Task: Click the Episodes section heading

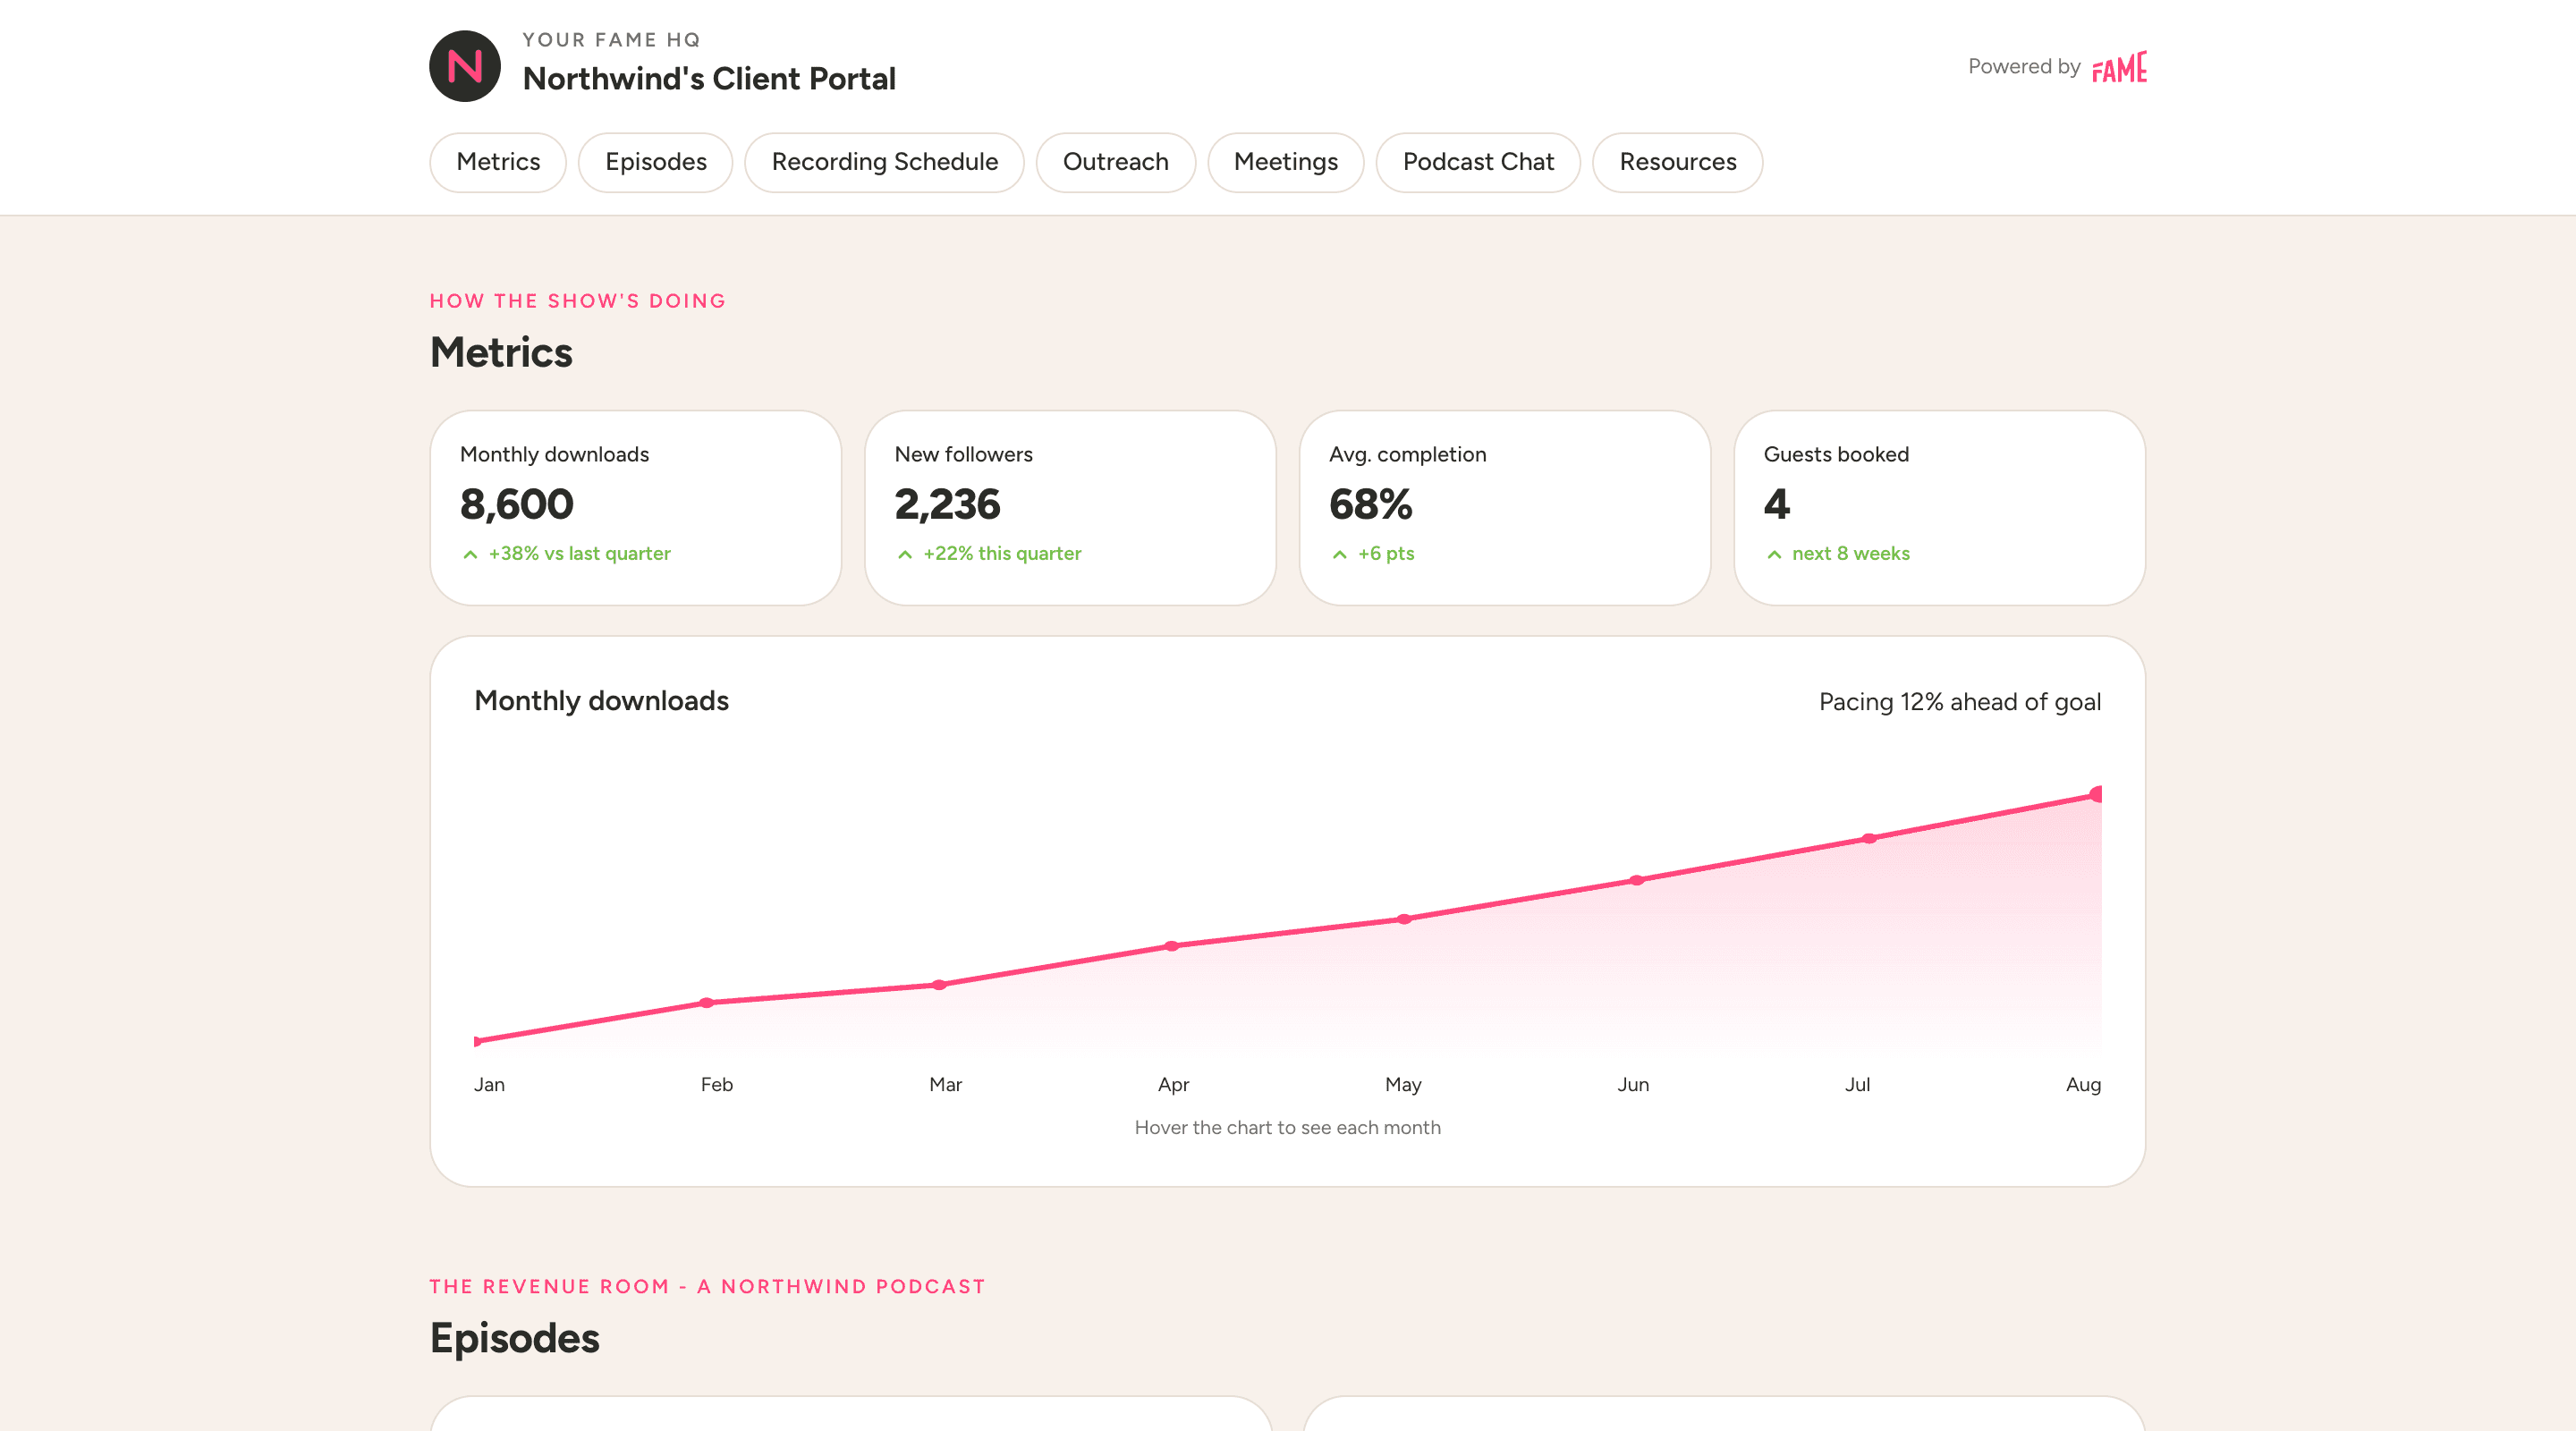Action: click(514, 1338)
